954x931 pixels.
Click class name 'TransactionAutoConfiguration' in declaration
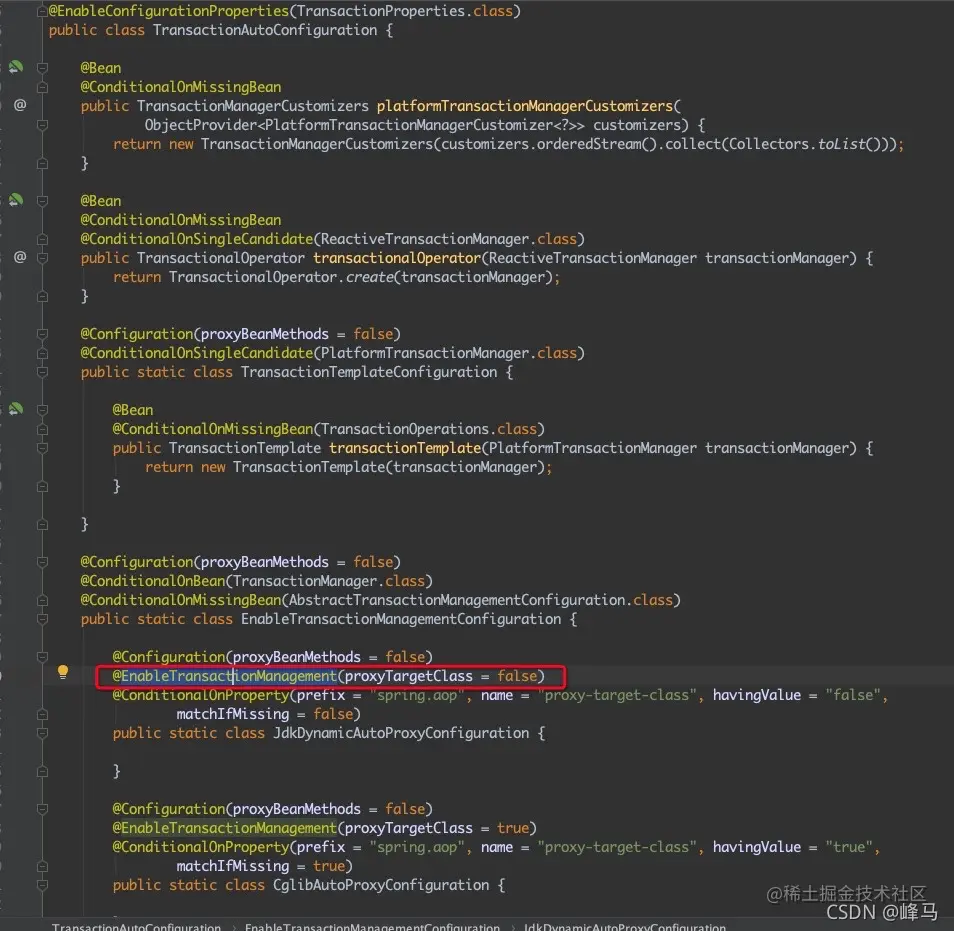coord(265,30)
